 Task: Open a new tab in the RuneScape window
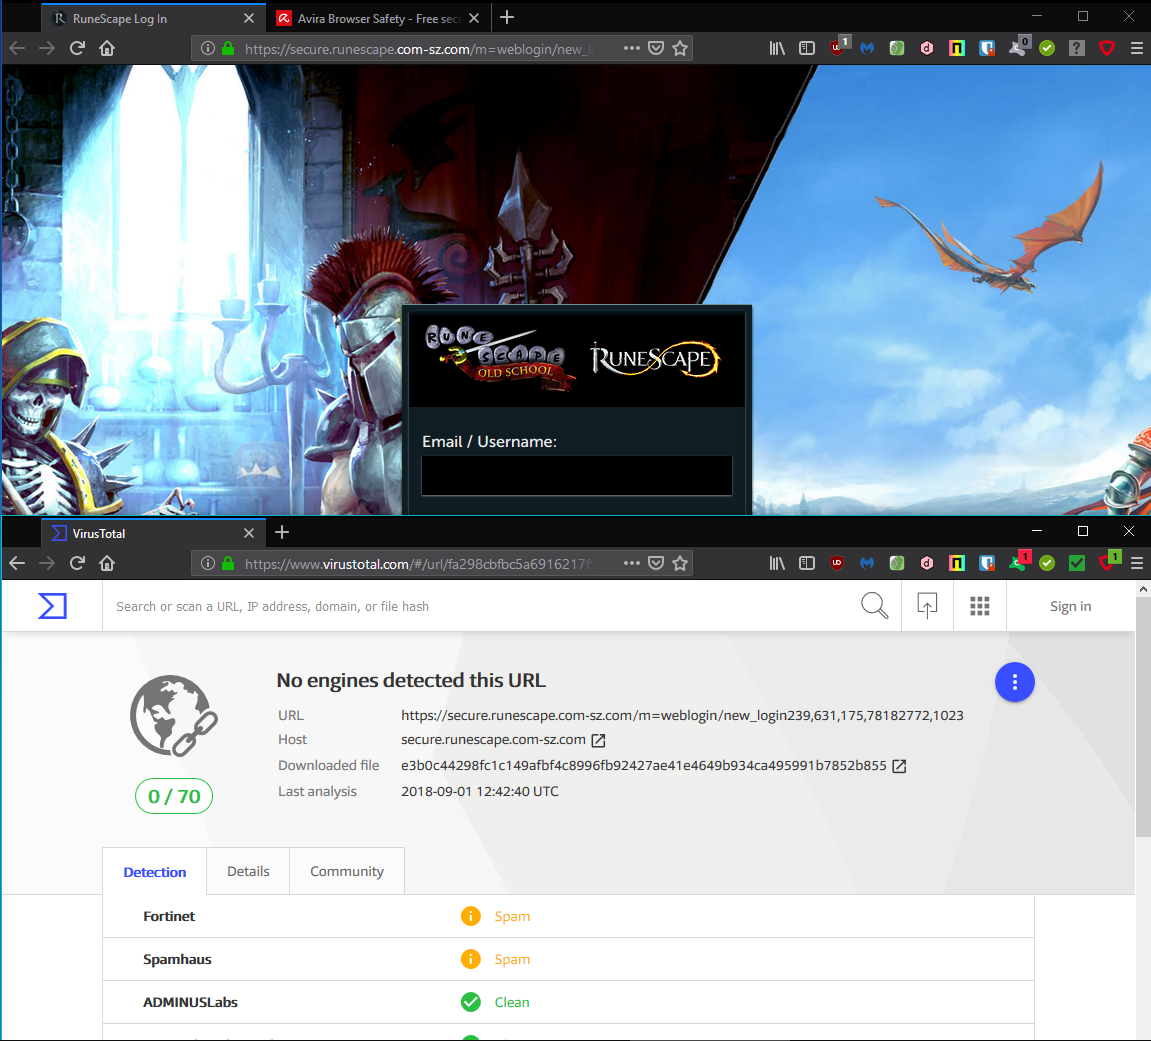(x=506, y=18)
